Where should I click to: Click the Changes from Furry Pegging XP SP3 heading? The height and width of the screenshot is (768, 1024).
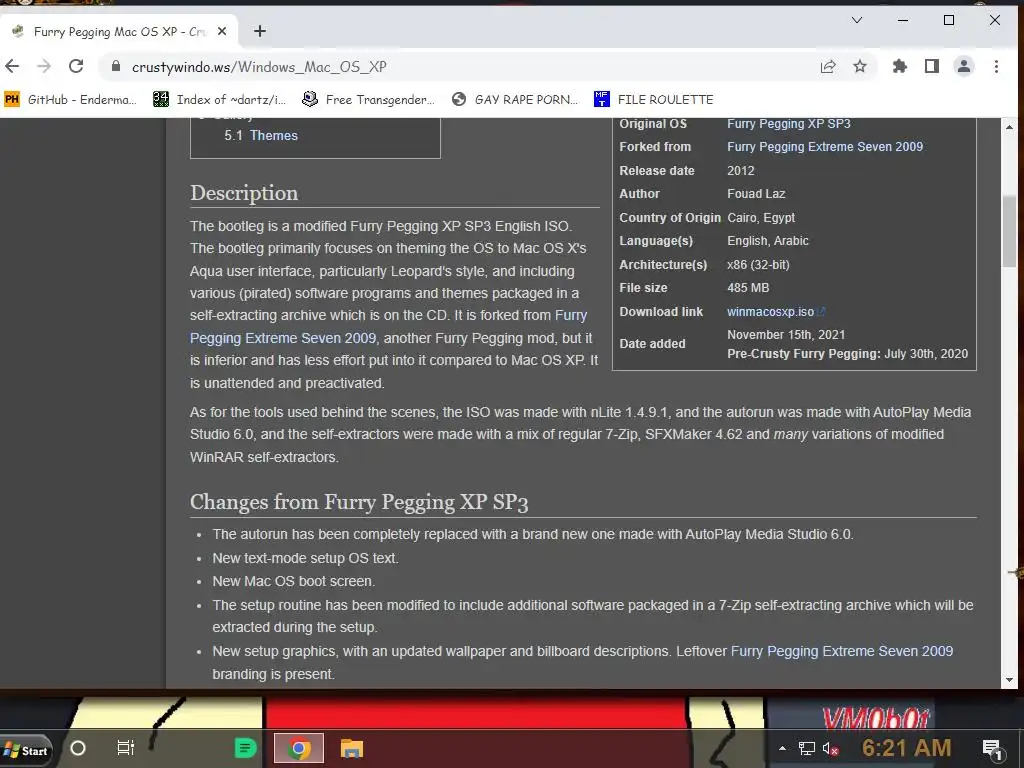point(359,502)
